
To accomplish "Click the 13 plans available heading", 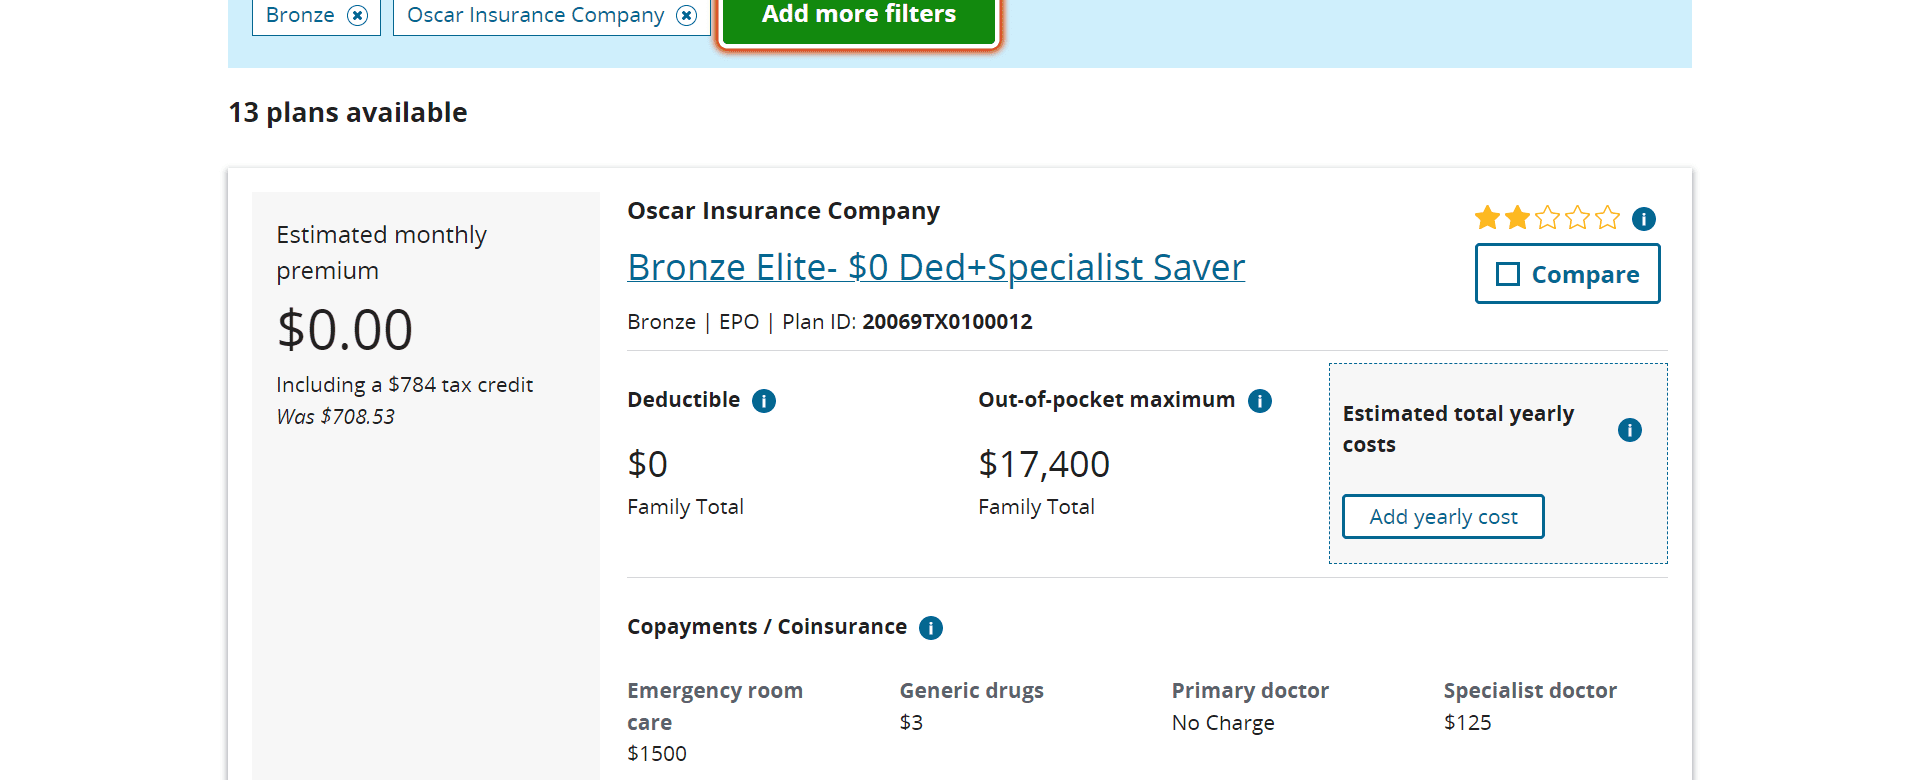I will (348, 112).
